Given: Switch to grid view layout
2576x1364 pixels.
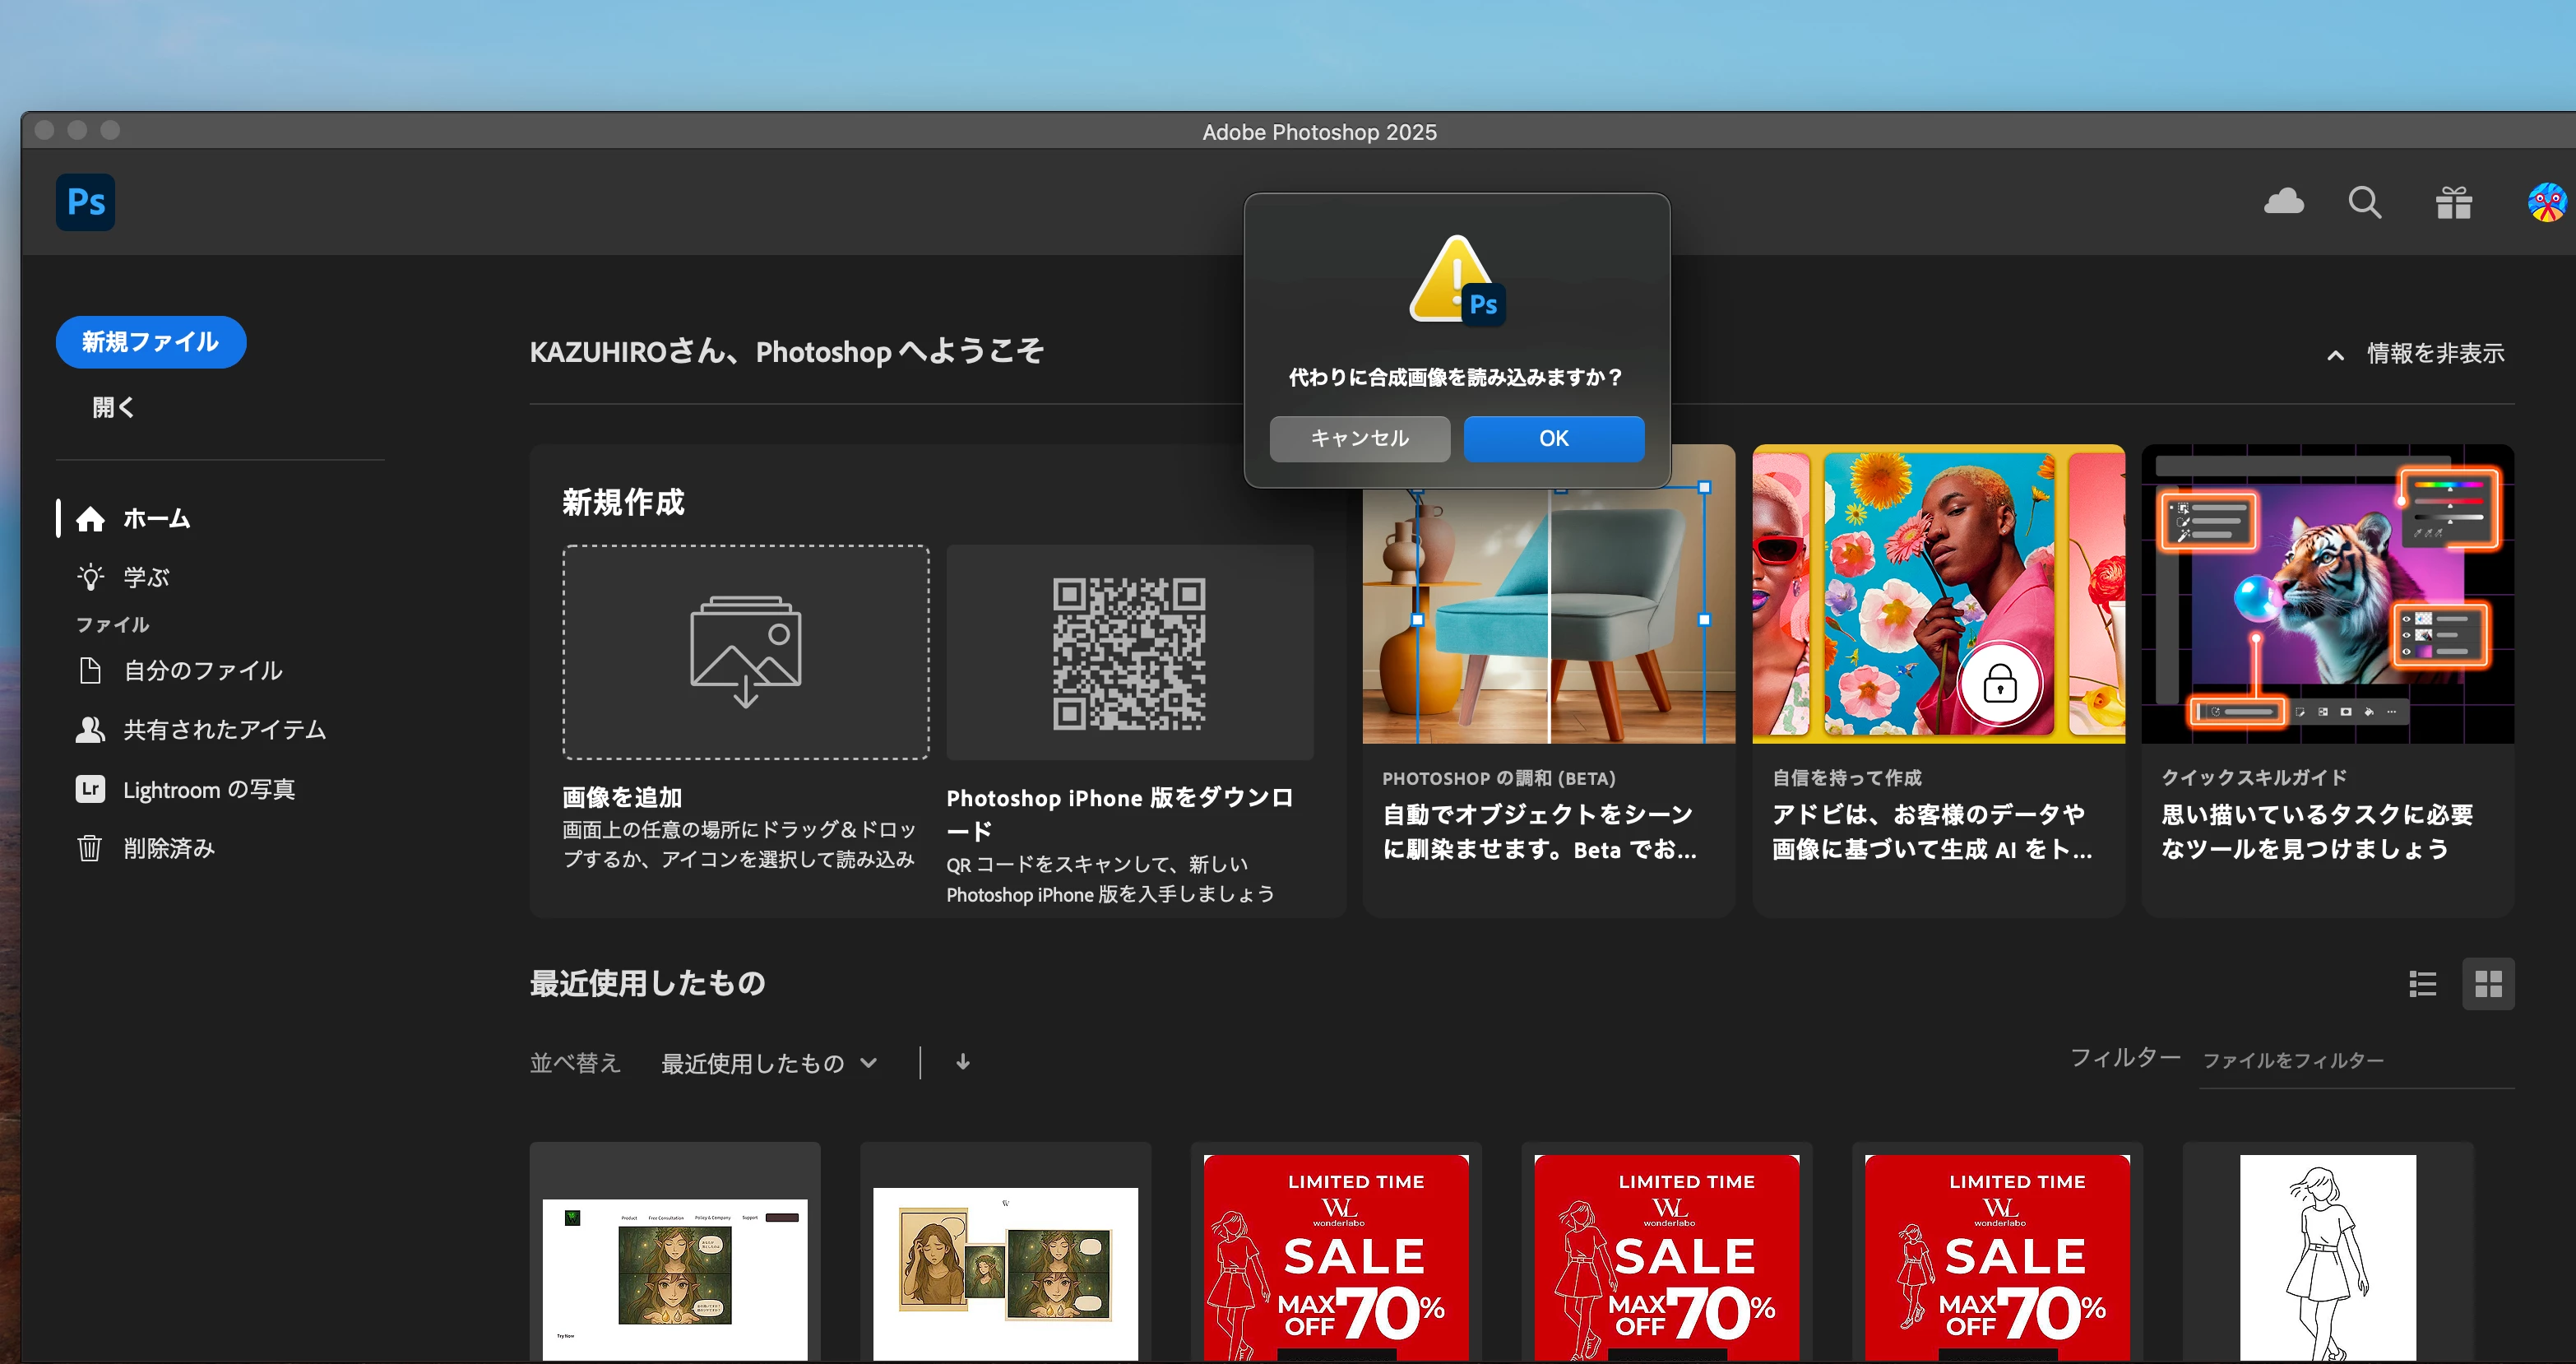Looking at the screenshot, I should coord(2488,984).
